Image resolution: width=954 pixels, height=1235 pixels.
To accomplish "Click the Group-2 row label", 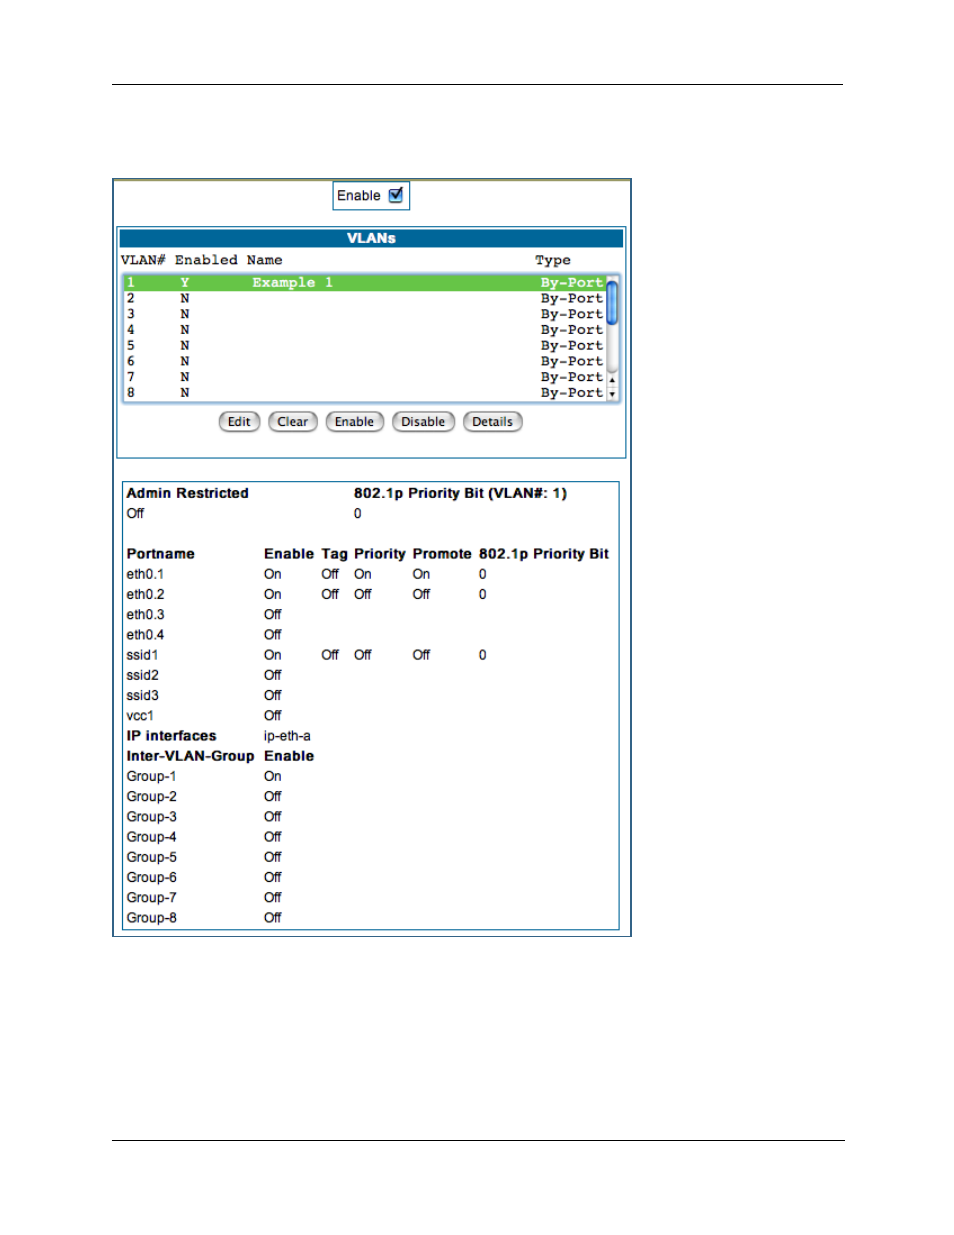I will (x=151, y=796).
